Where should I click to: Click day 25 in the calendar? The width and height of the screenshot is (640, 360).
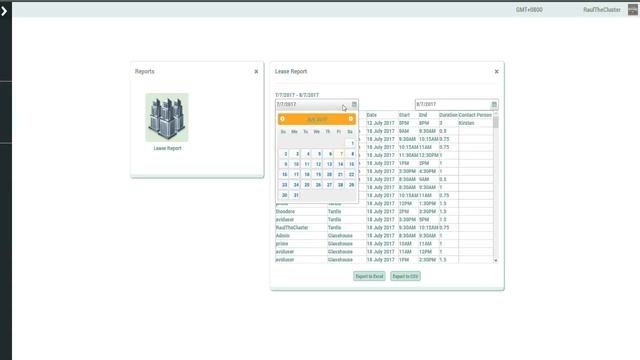307,185
